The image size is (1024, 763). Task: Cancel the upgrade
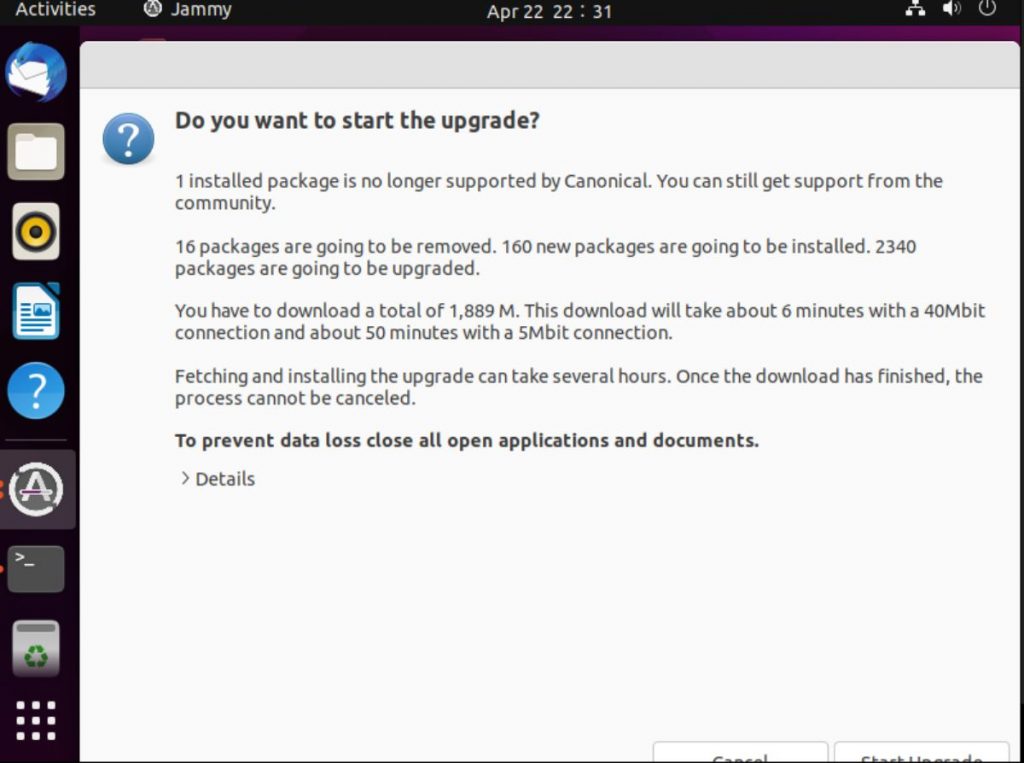[x=739, y=756]
